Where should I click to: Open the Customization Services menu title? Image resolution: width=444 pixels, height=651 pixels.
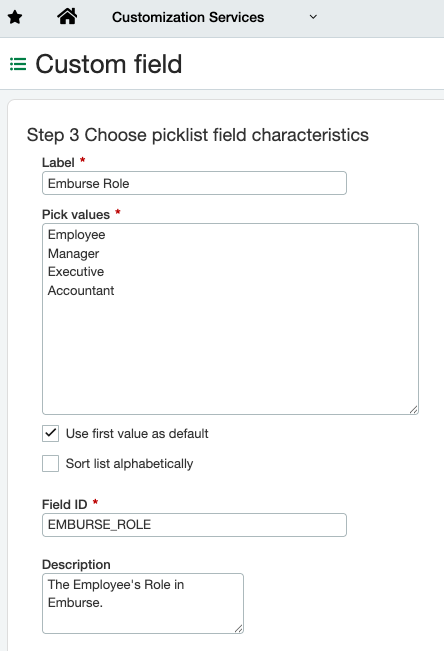point(188,17)
